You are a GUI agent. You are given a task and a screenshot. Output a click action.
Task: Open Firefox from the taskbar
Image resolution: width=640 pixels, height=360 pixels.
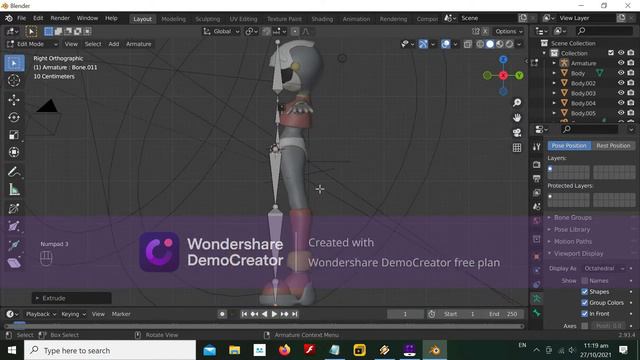pyautogui.click(x=284, y=350)
